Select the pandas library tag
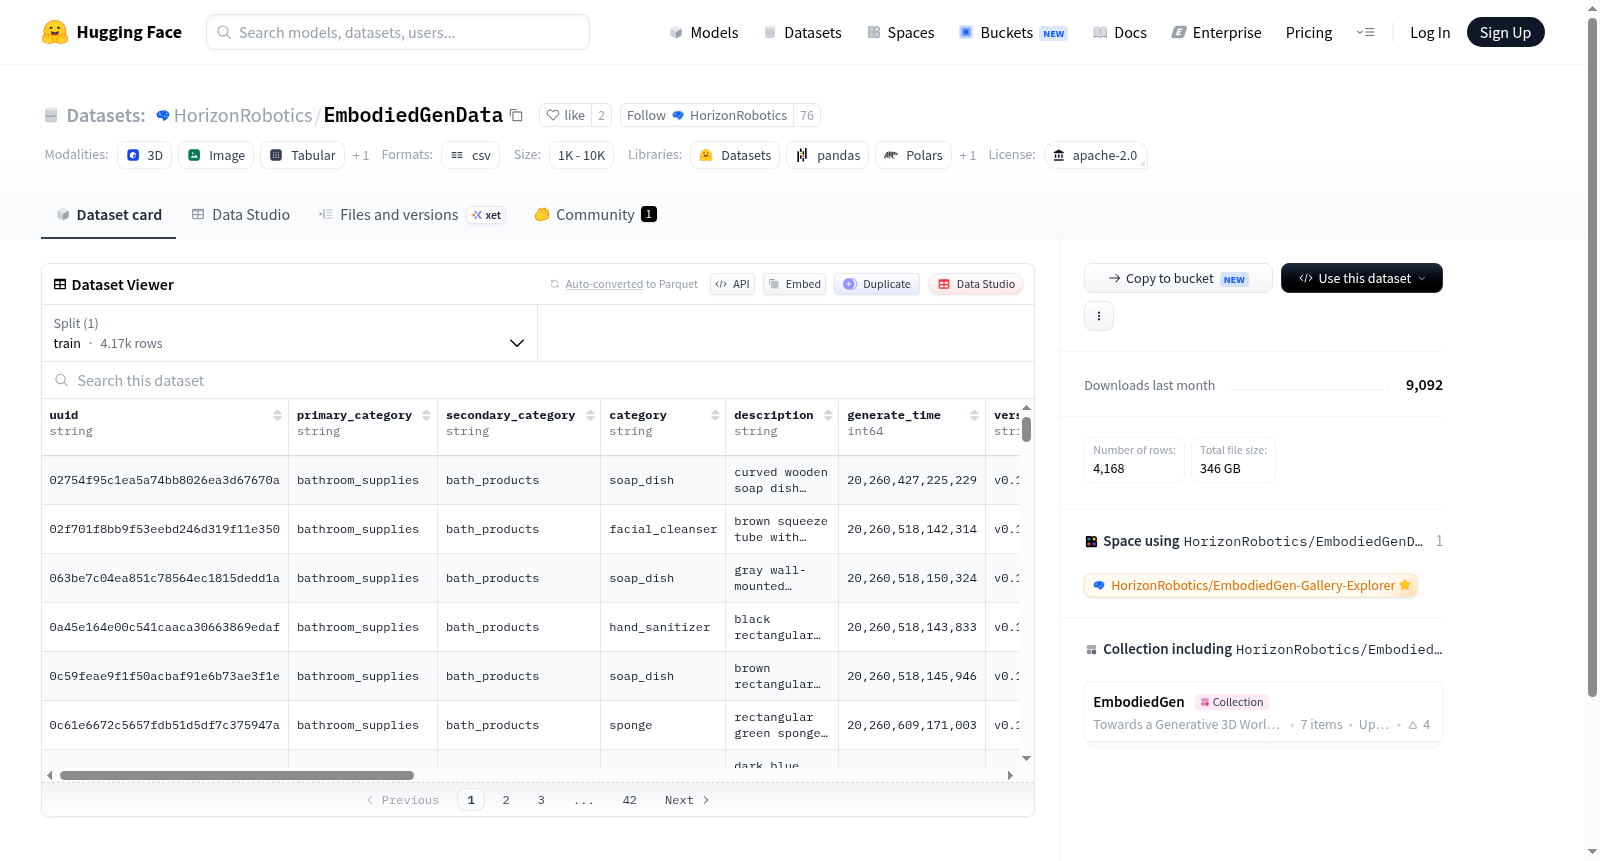This screenshot has height=861, width=1600. point(828,155)
